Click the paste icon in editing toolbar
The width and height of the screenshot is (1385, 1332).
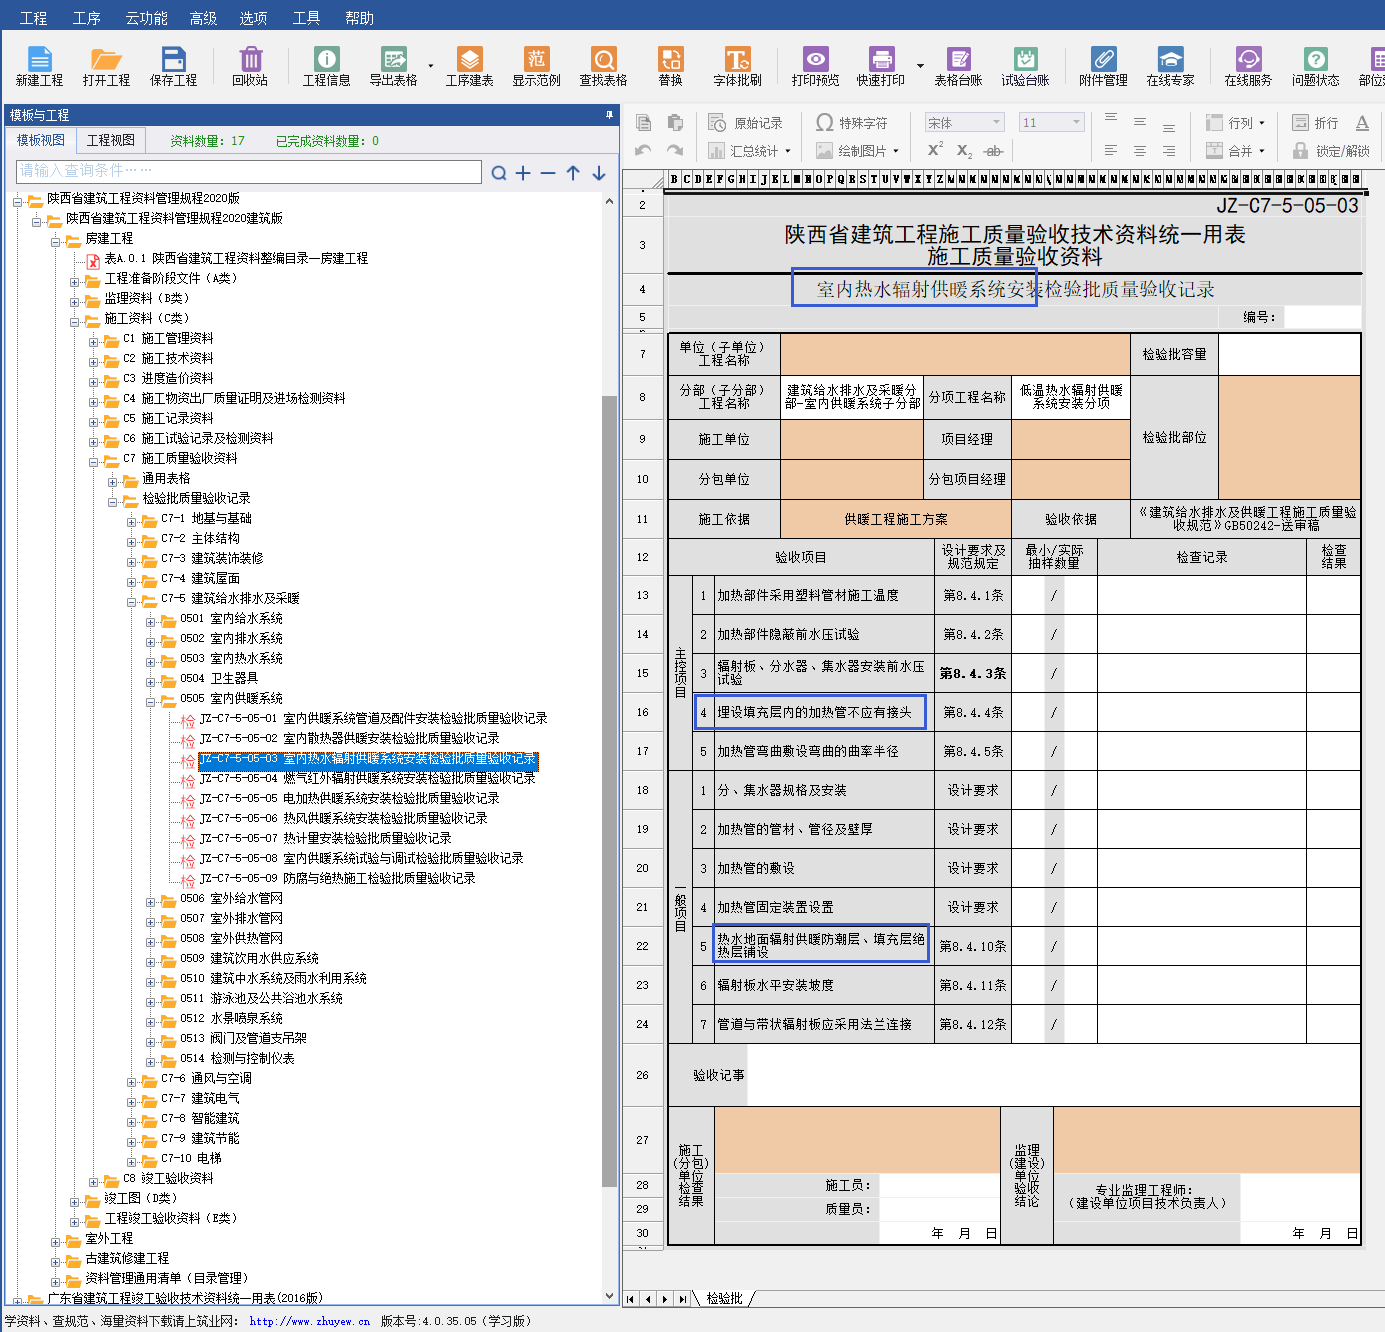676,123
